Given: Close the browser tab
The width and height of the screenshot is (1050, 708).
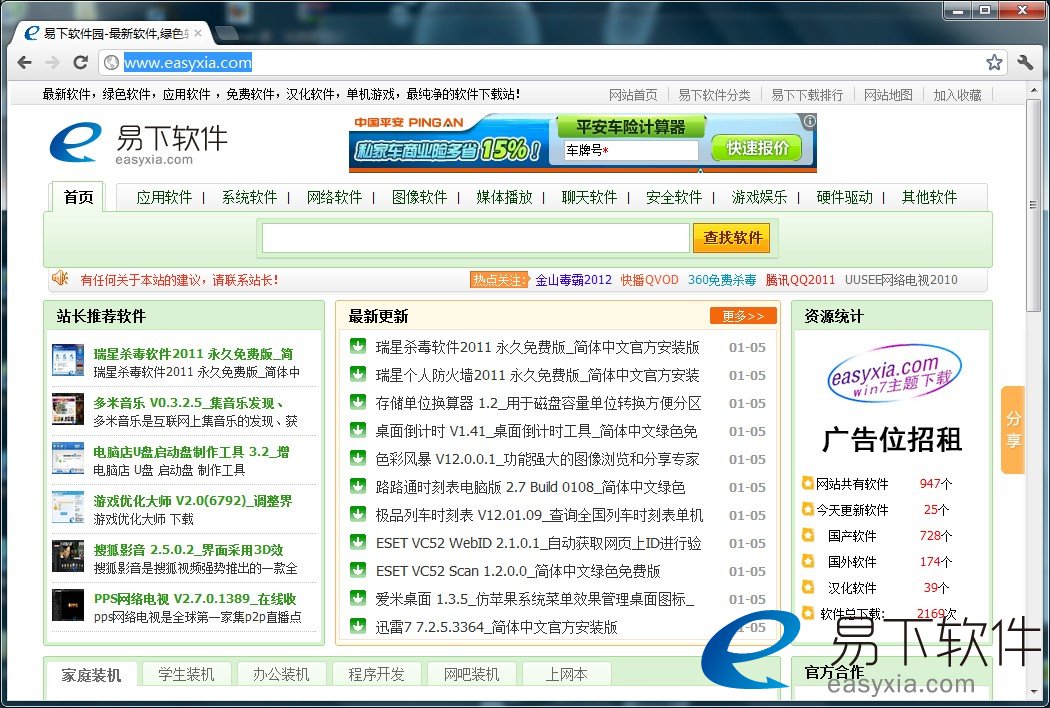Looking at the screenshot, I should tap(197, 33).
